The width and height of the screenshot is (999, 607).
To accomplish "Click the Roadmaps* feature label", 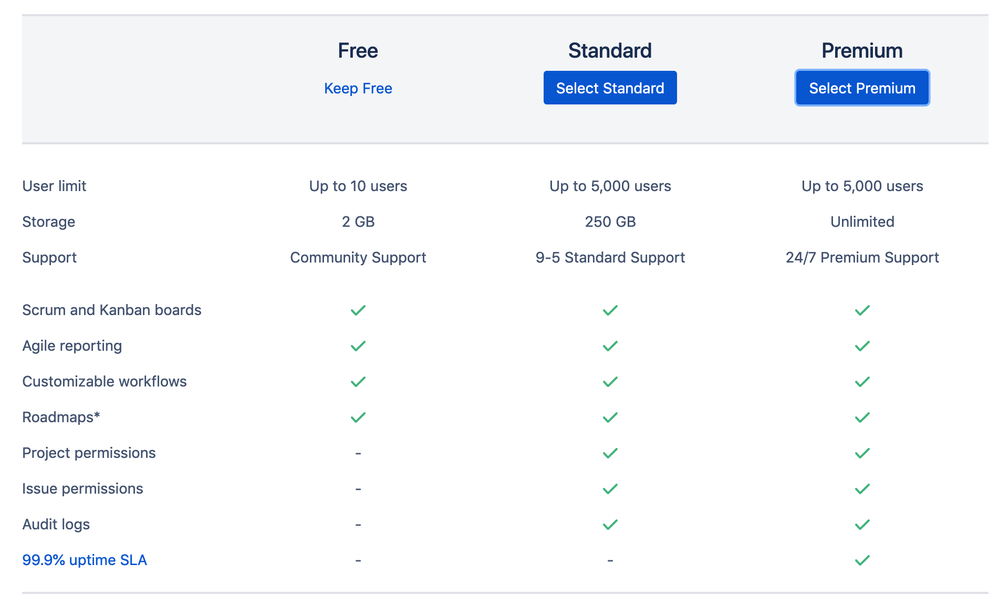I will pos(61,417).
